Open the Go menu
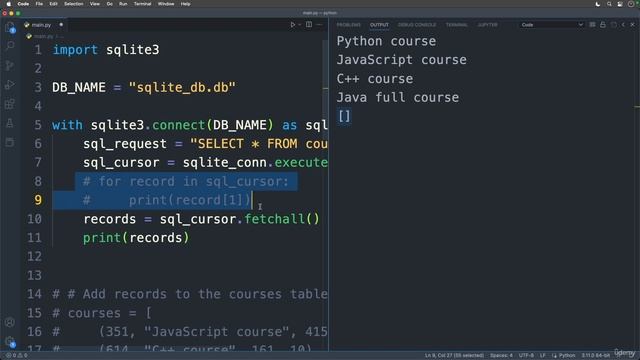 click(x=109, y=4)
